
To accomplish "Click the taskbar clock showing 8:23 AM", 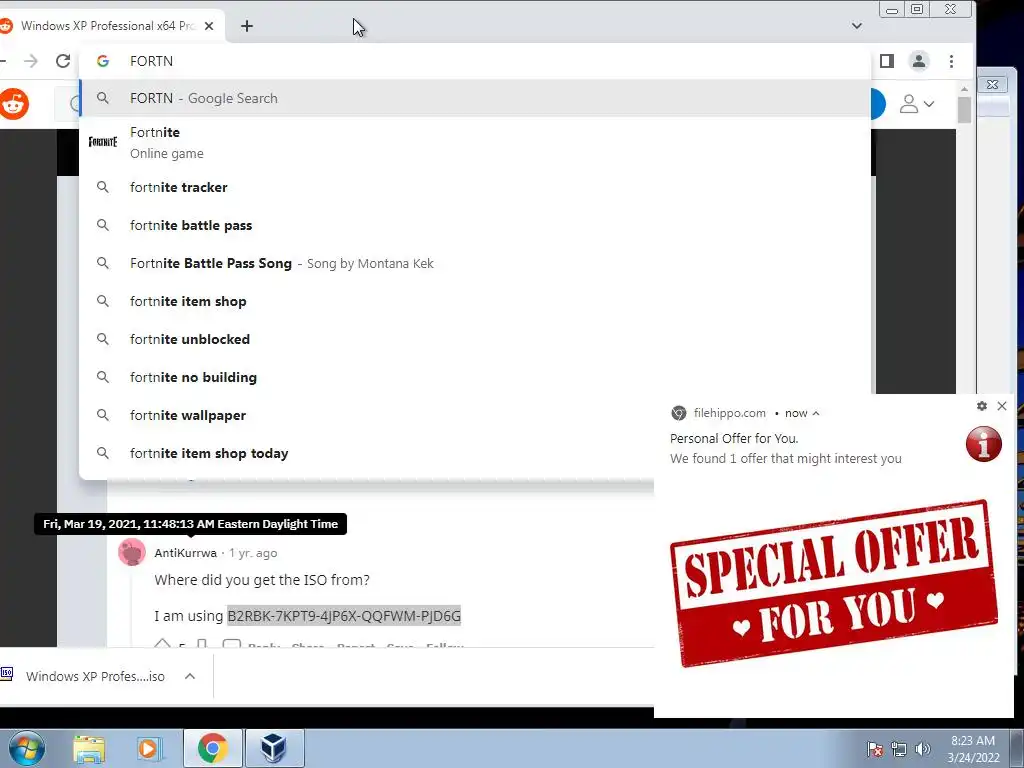I will (973, 749).
